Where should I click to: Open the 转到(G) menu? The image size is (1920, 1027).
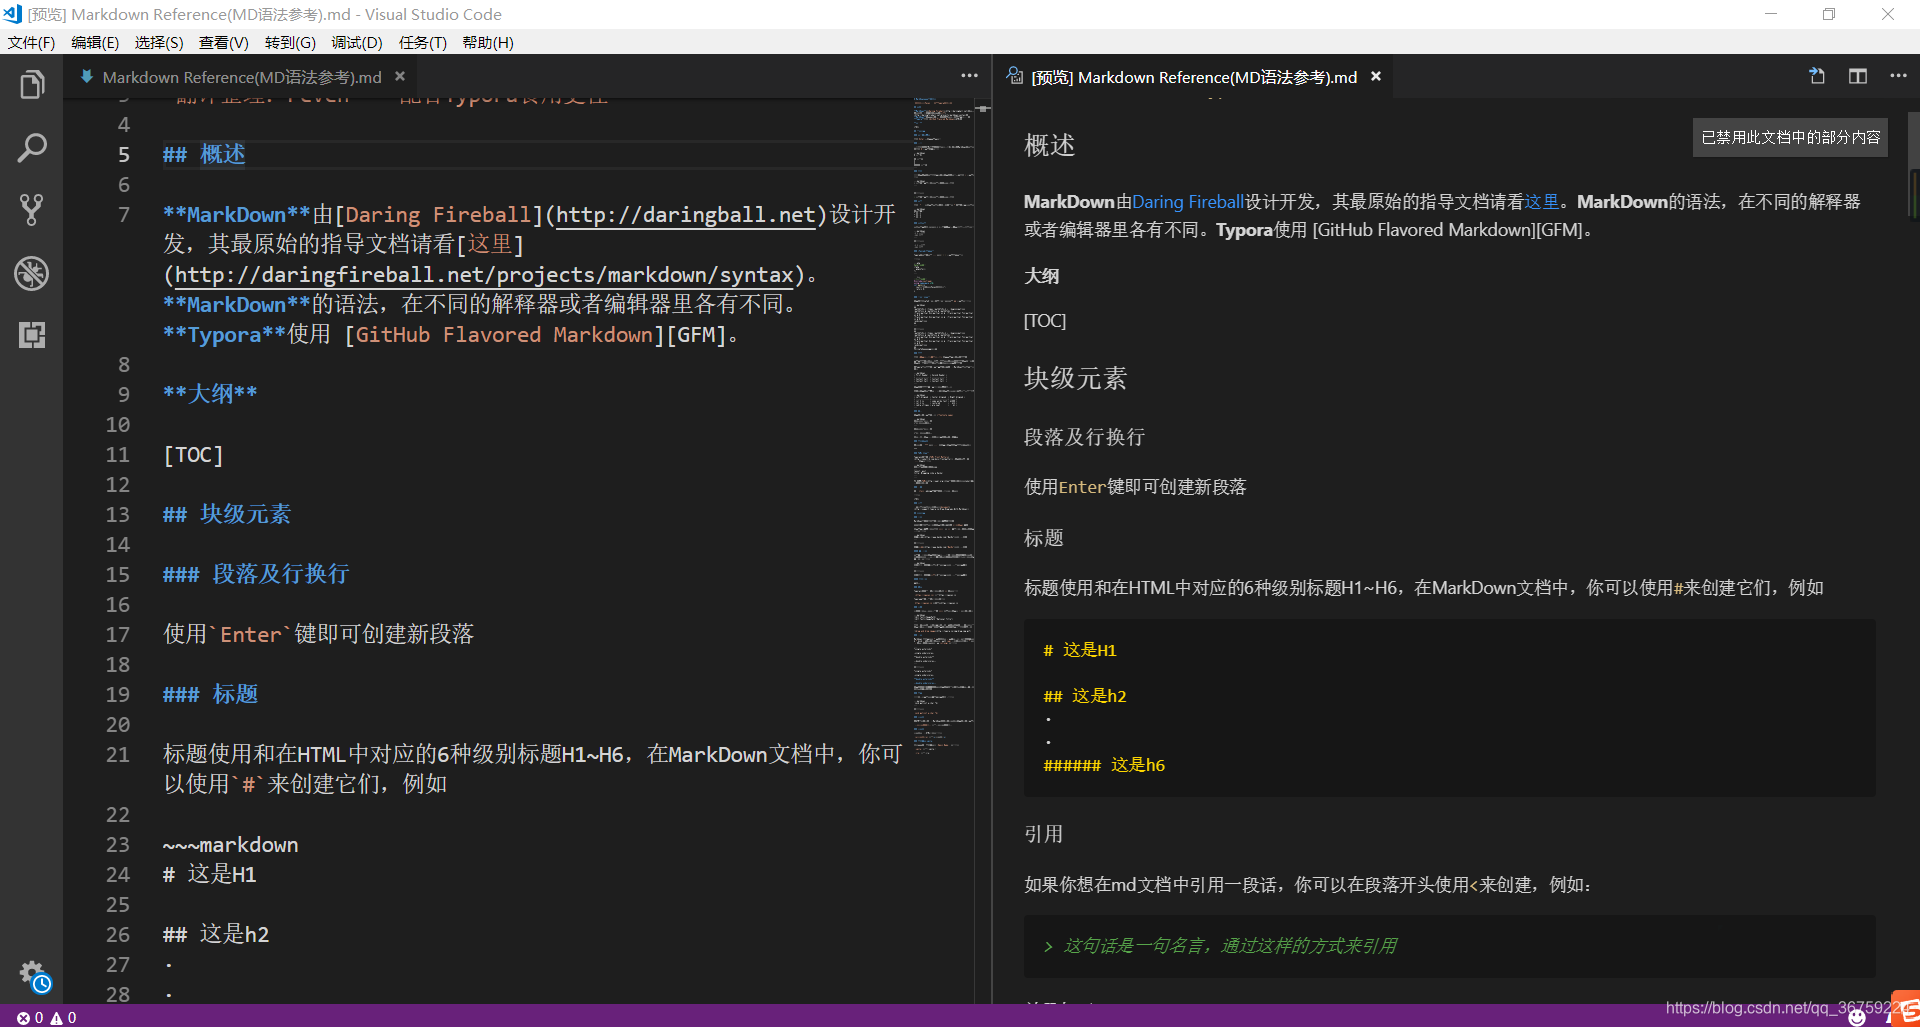(x=290, y=43)
